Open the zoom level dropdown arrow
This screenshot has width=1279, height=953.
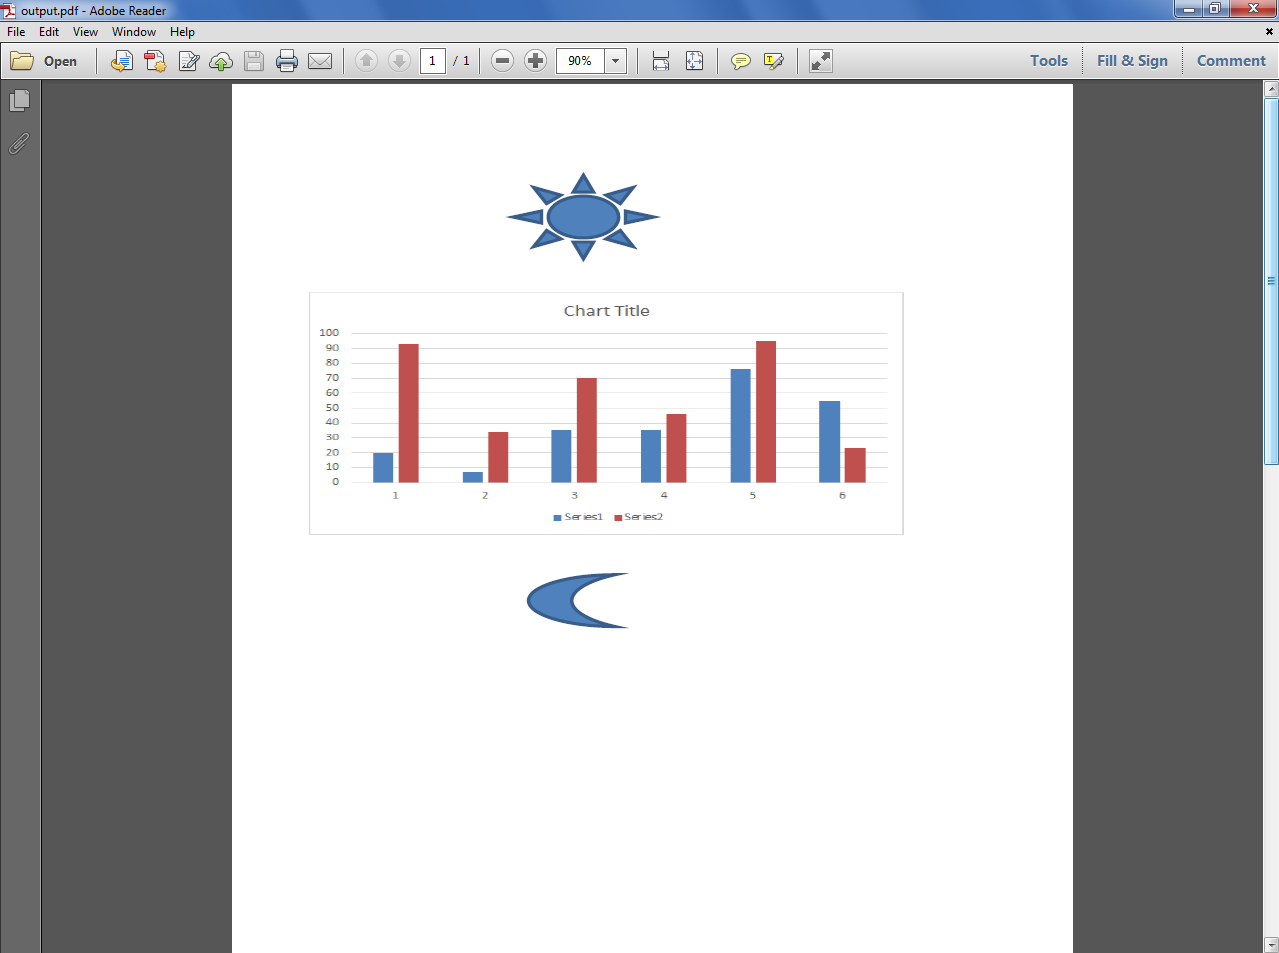(x=616, y=61)
